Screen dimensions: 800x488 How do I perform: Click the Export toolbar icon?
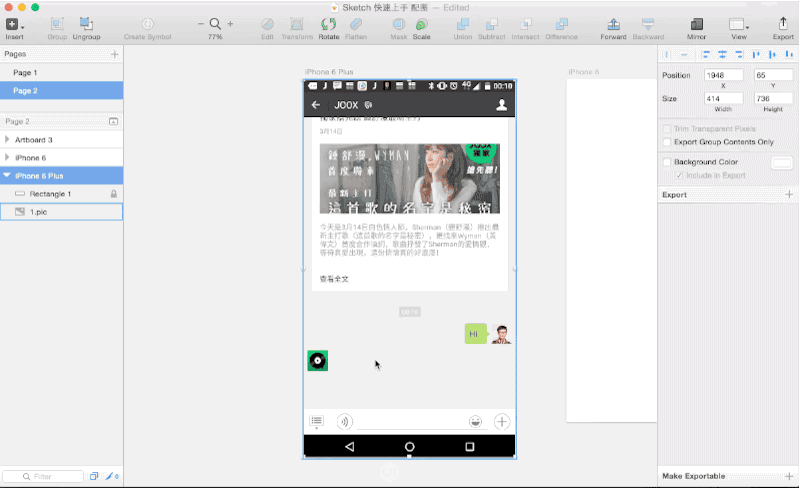point(783,23)
